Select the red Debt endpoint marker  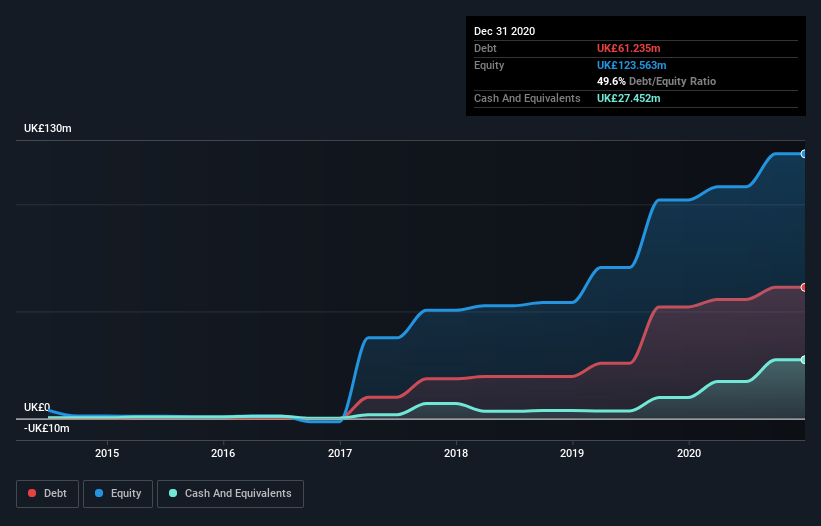(x=804, y=287)
